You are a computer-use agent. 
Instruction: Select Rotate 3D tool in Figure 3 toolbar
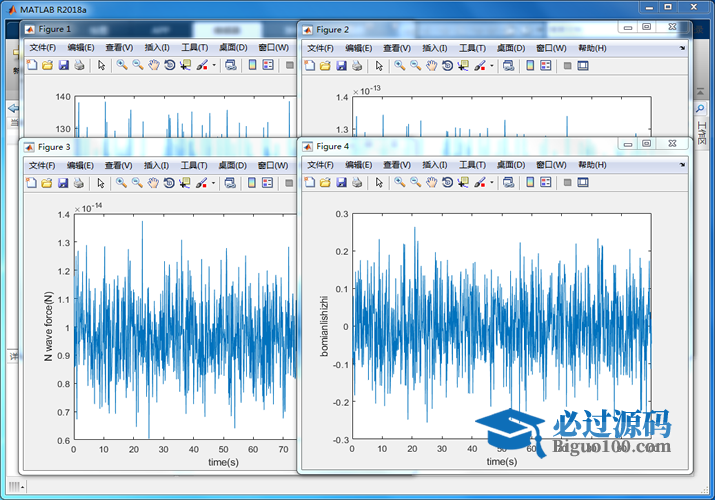(x=169, y=183)
